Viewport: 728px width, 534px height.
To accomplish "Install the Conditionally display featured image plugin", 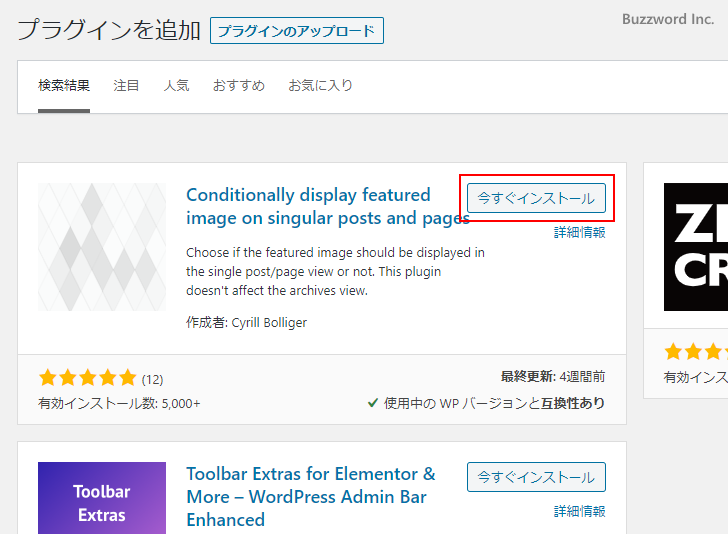I will click(x=536, y=198).
